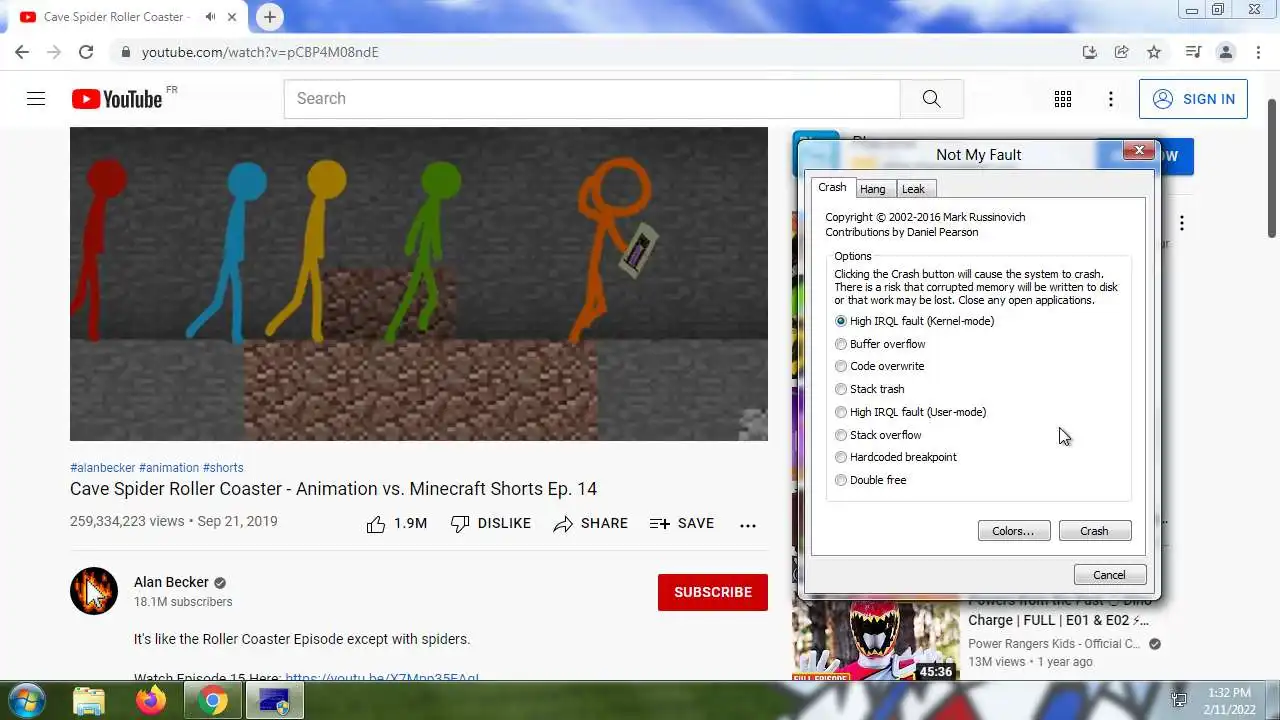Open the YouTube apps grid icon
1280x720 pixels.
pyautogui.click(x=1063, y=98)
